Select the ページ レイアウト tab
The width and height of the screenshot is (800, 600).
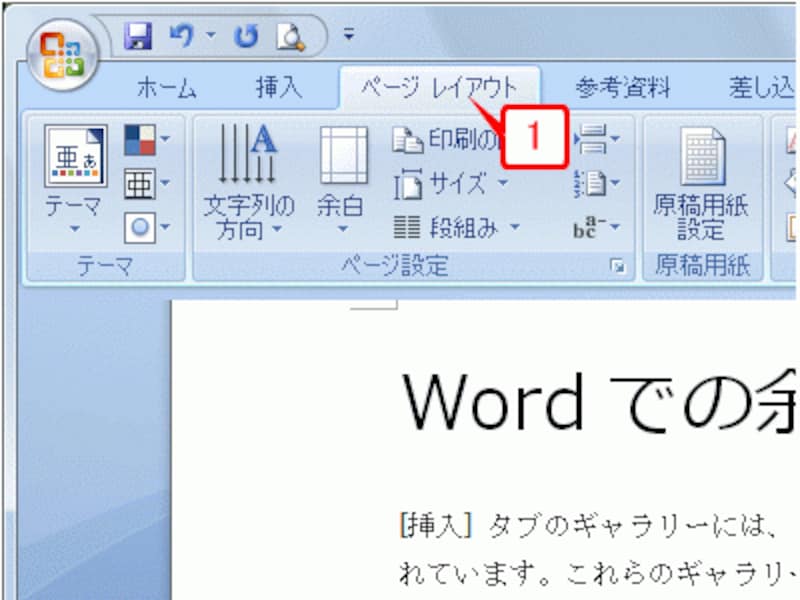(x=439, y=88)
